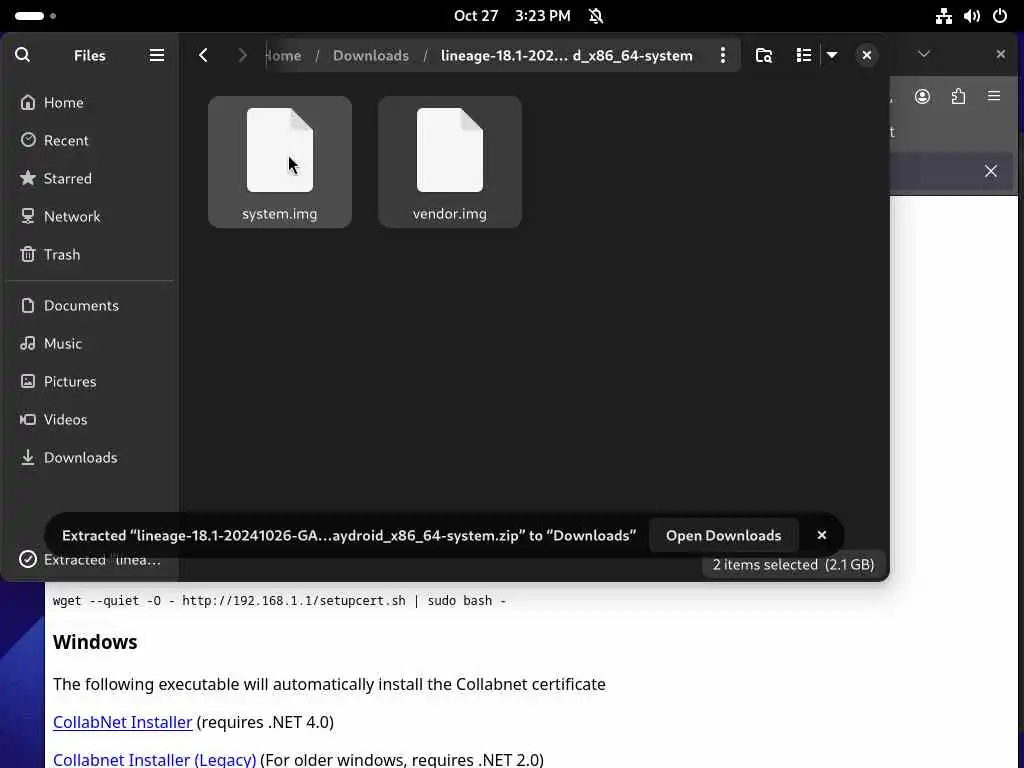The image size is (1024, 768).
Task: Open Collabnet Installer (Legacy) link
Action: click(x=154, y=760)
